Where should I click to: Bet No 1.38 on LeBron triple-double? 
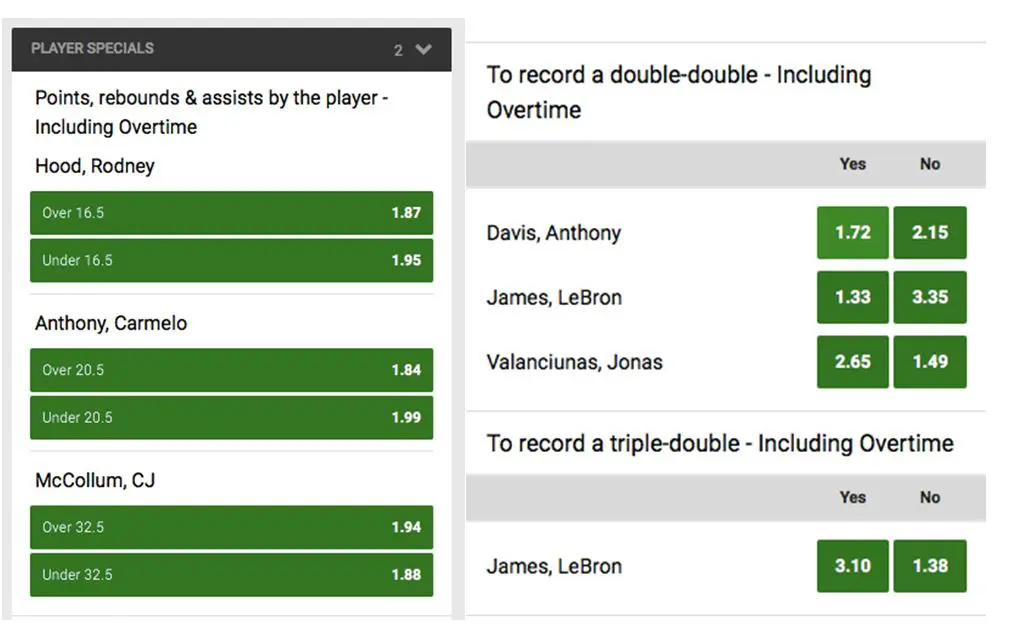930,566
